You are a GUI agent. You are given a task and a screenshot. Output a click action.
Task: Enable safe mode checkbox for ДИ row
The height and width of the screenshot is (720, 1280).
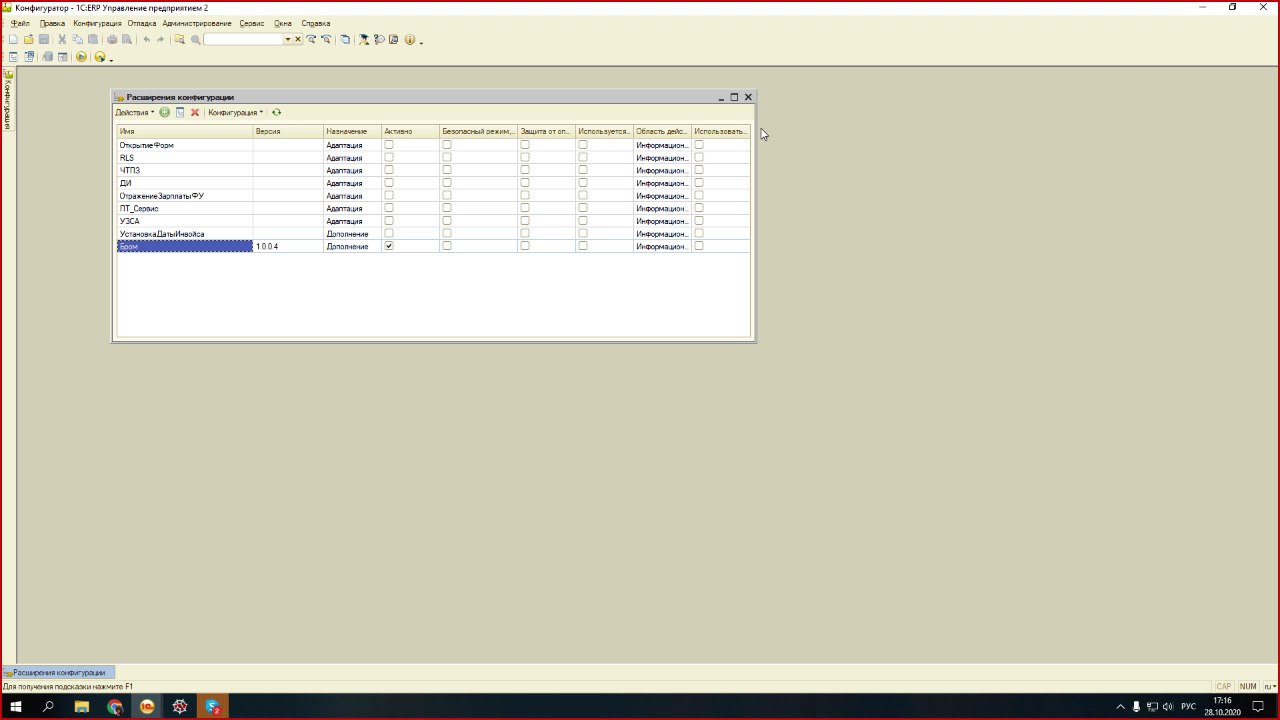pyautogui.click(x=447, y=182)
